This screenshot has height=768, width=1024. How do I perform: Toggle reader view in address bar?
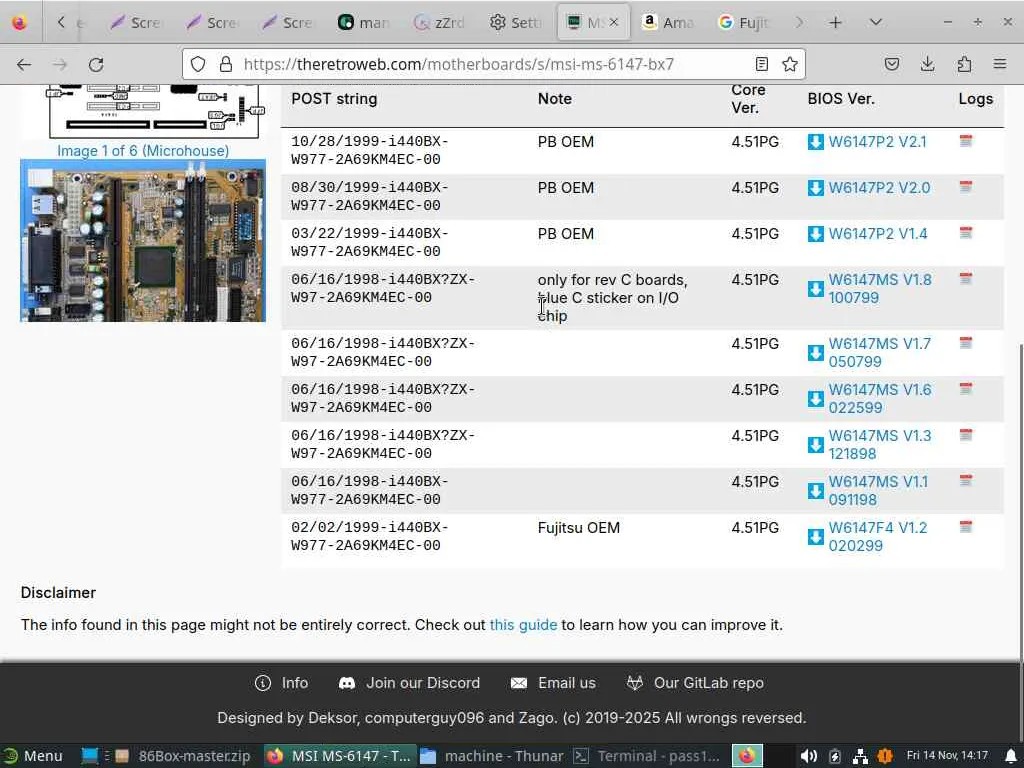coord(761,64)
